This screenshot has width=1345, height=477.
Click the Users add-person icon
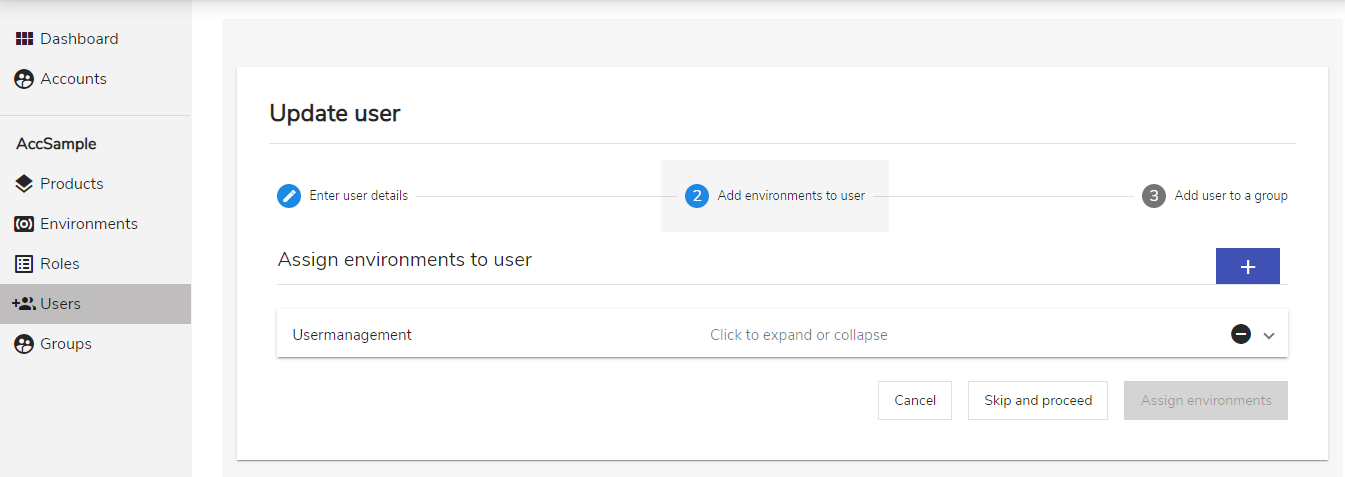[x=24, y=304]
